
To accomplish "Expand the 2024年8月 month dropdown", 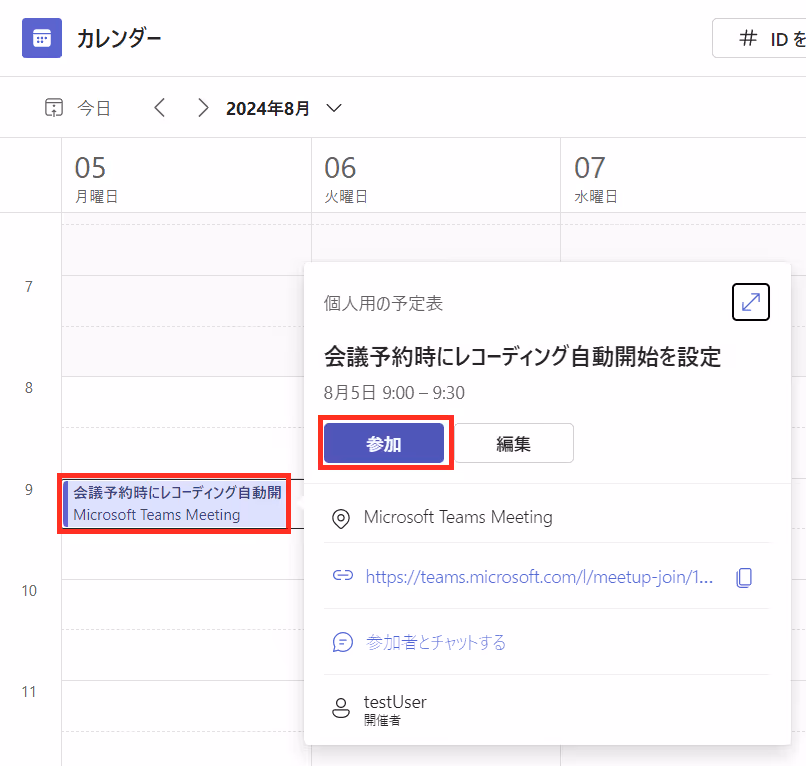I will (334, 108).
